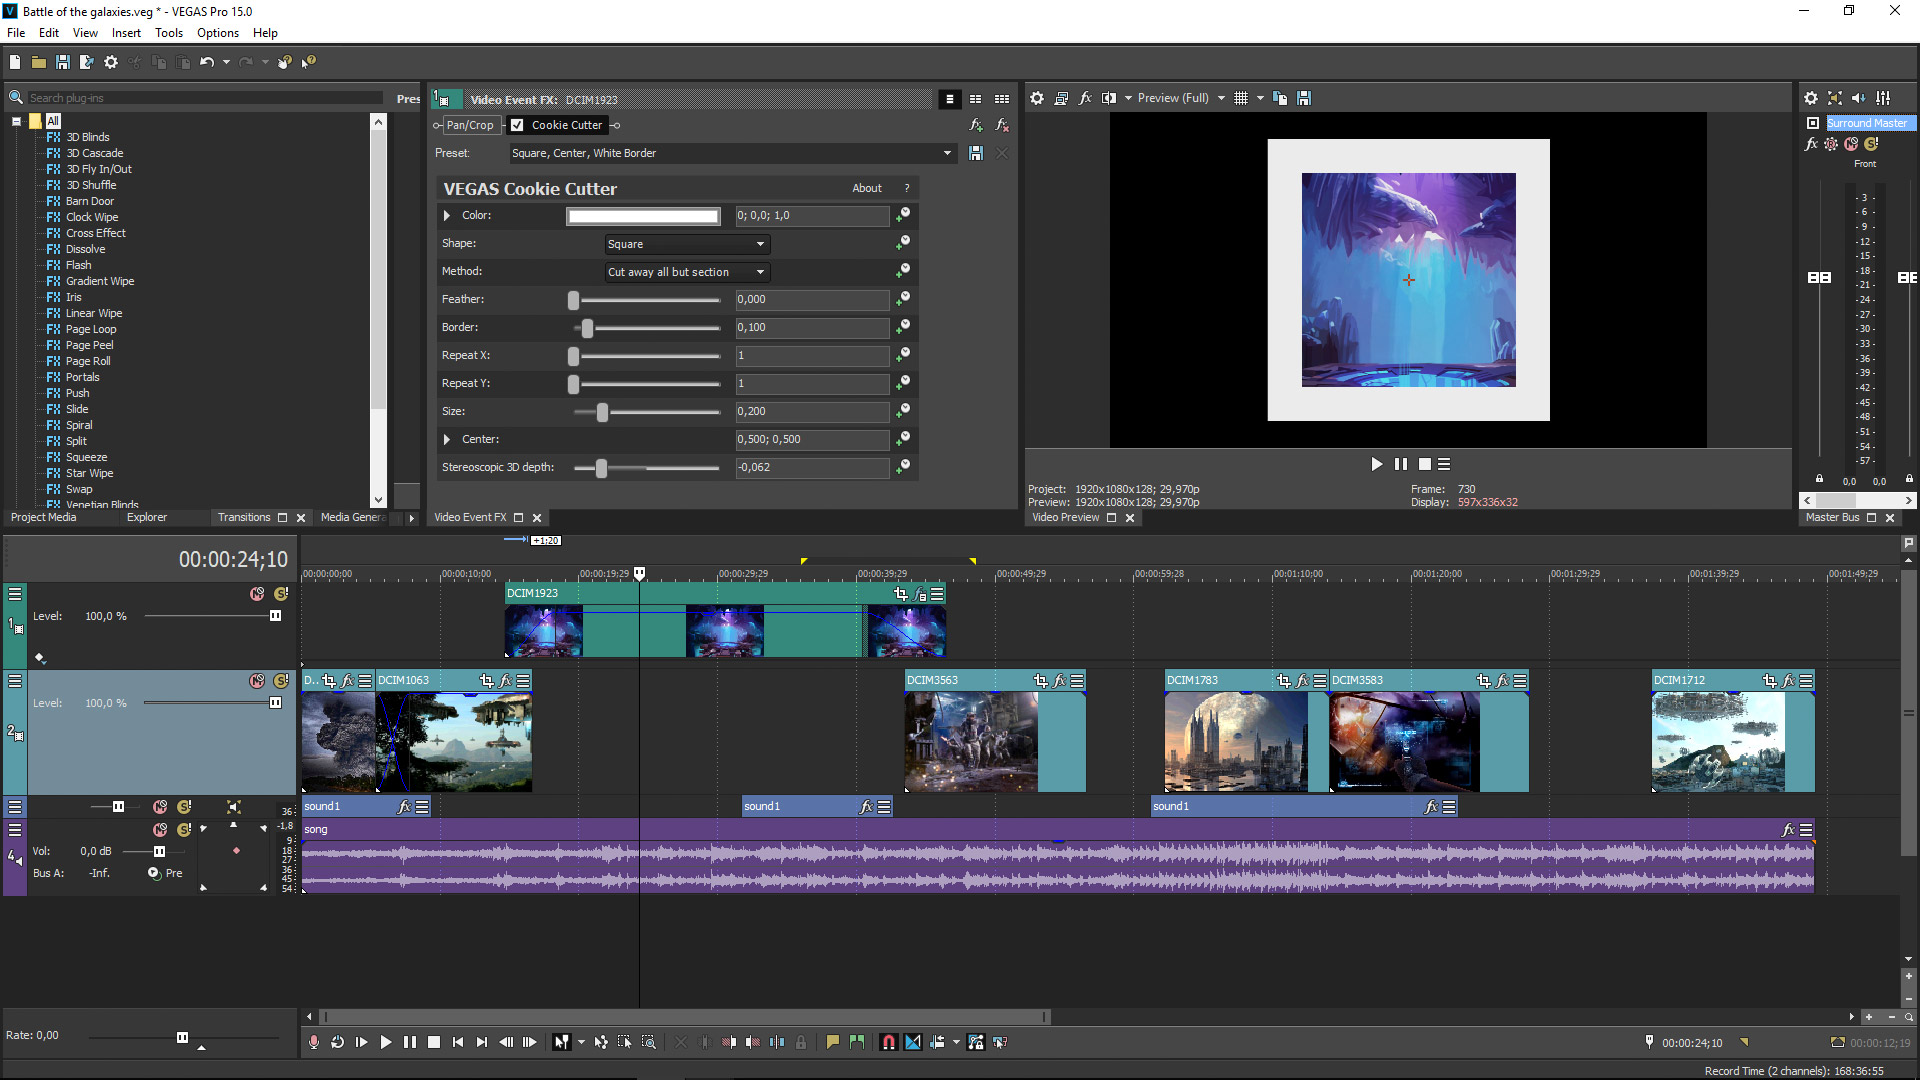Toggle mute on the song audio track
Viewport: 1920px width, 1080px height.
[160, 828]
